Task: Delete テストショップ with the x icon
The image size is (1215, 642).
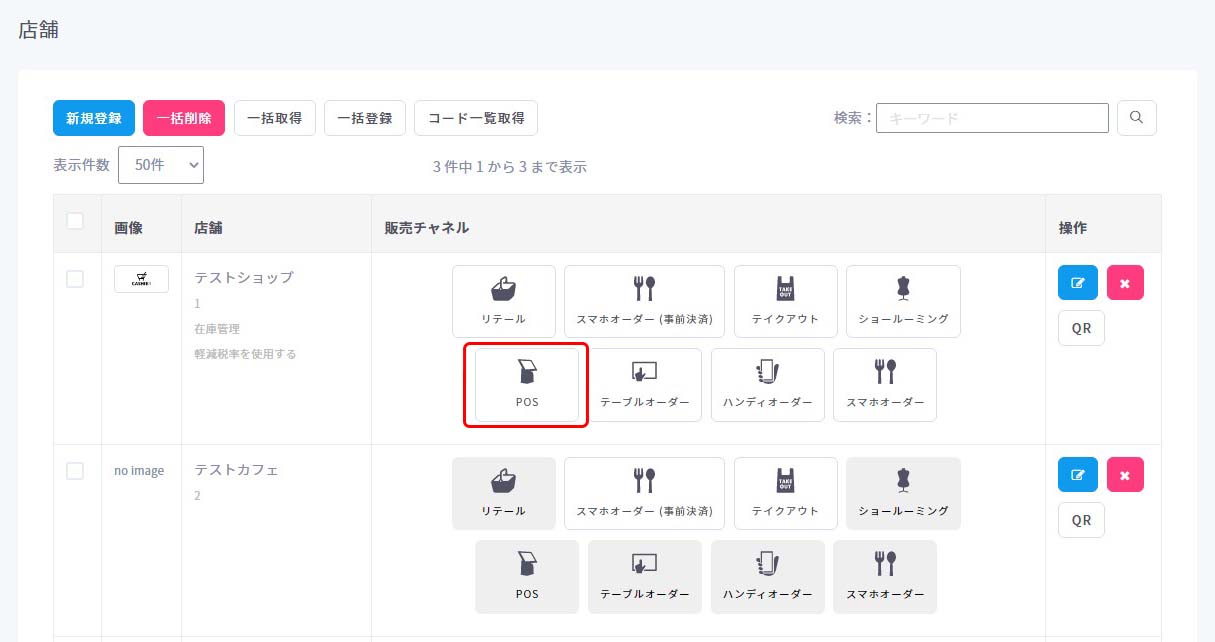Action: (1125, 282)
